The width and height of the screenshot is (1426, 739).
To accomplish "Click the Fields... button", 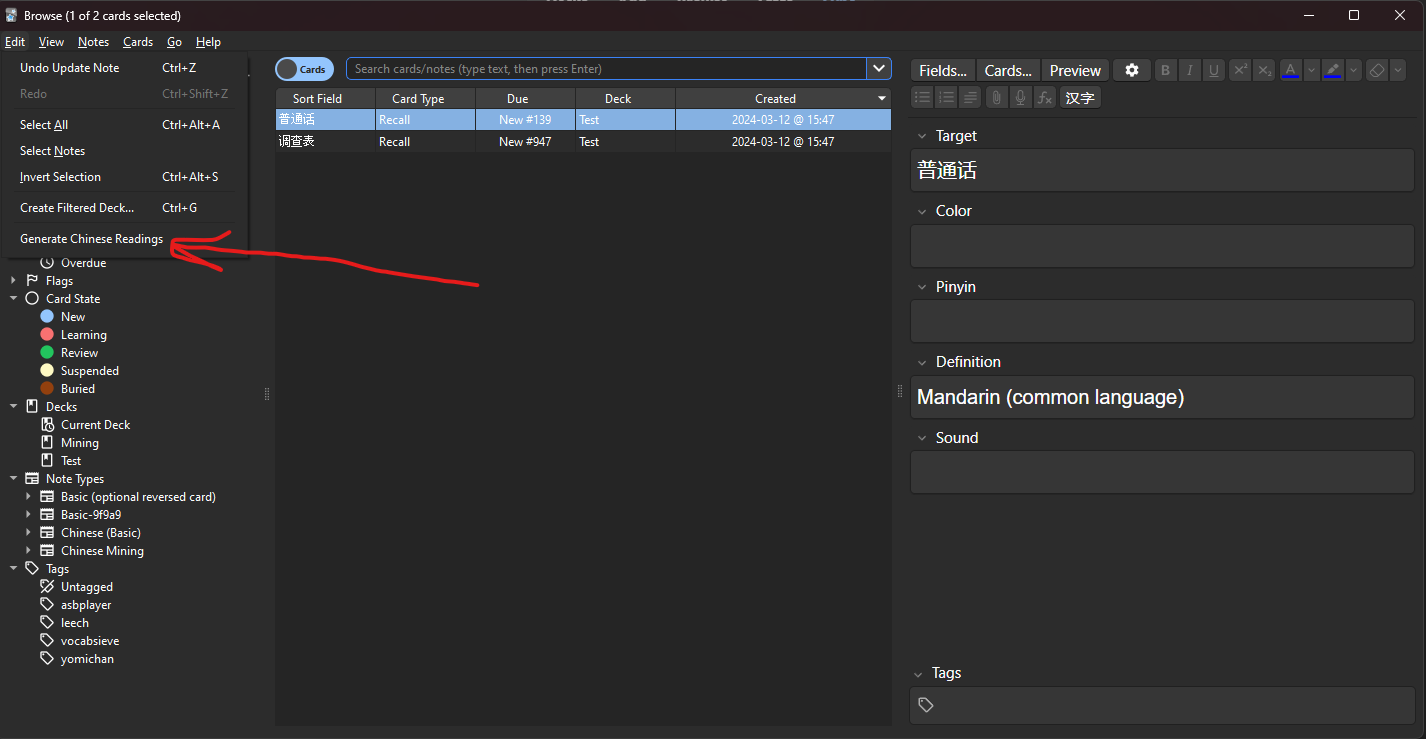I will coord(942,70).
